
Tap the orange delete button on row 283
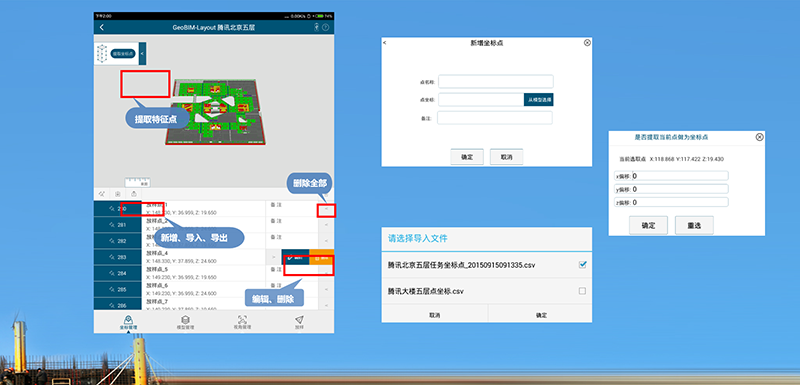point(322,257)
